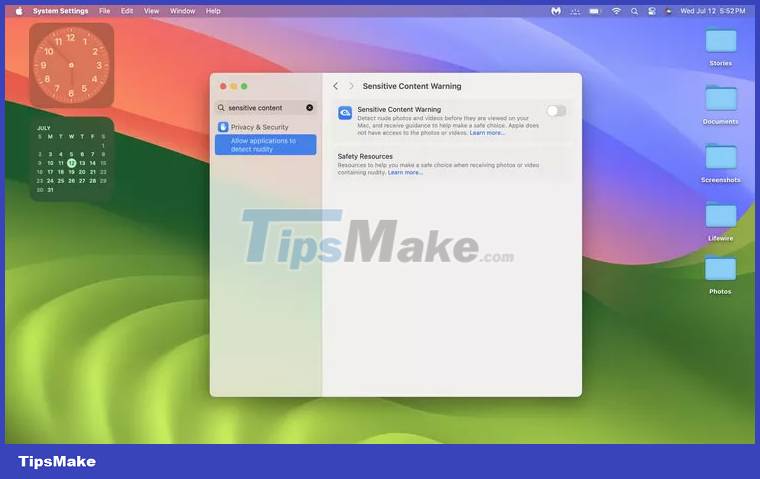Viewport: 760px width, 479px height.
Task: Click the search magnifier in settings sidebar
Action: coord(221,108)
